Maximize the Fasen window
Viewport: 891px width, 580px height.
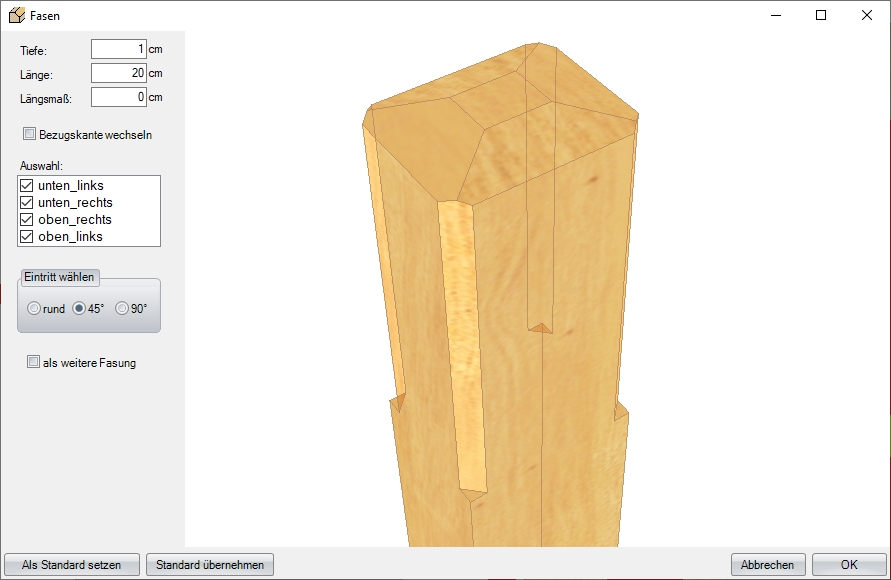tap(820, 16)
